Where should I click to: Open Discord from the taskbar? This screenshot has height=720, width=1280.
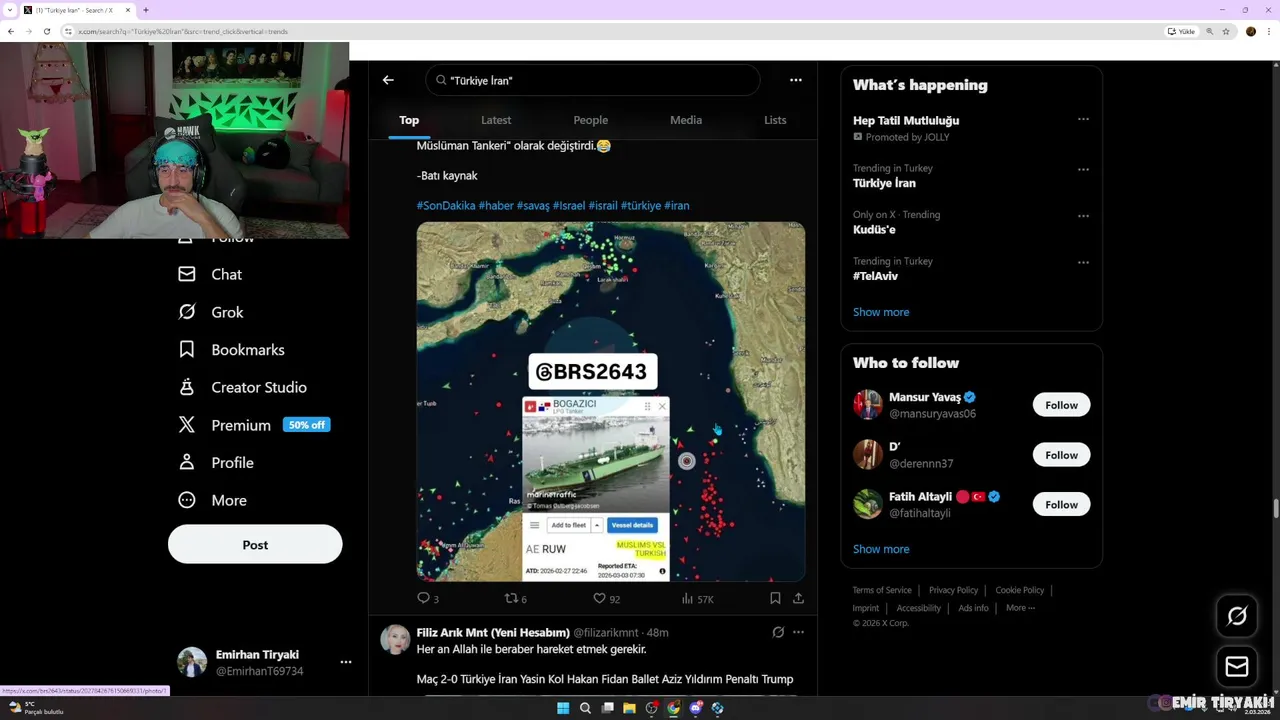point(696,708)
